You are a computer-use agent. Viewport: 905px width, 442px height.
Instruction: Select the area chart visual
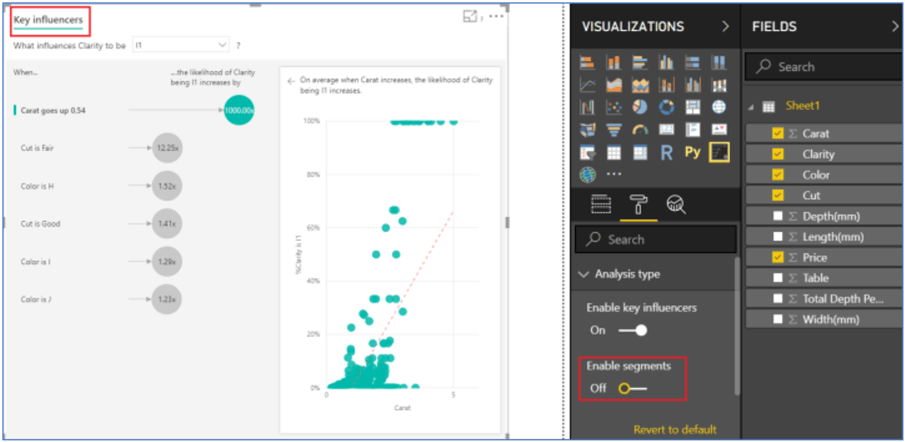(x=614, y=85)
